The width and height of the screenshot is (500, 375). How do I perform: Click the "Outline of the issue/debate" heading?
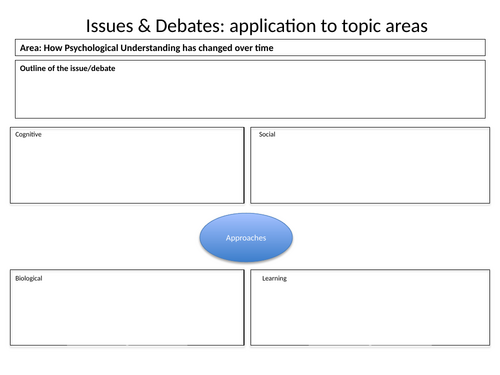pos(67,68)
